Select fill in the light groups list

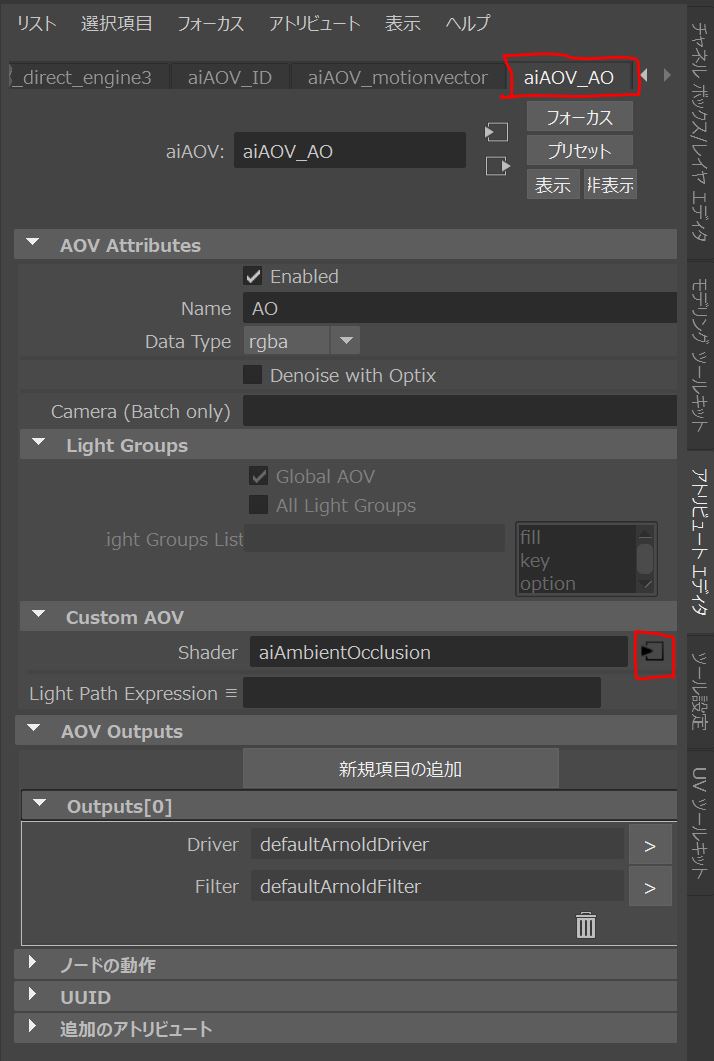(x=531, y=537)
